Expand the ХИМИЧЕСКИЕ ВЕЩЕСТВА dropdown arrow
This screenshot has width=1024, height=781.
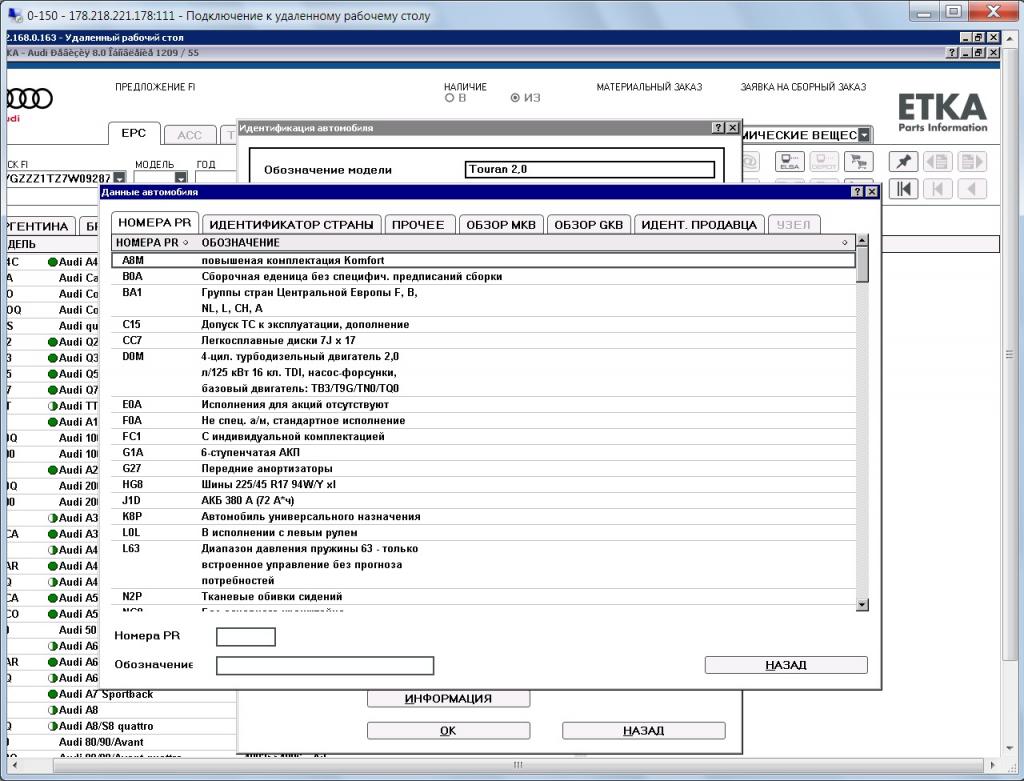pos(864,135)
